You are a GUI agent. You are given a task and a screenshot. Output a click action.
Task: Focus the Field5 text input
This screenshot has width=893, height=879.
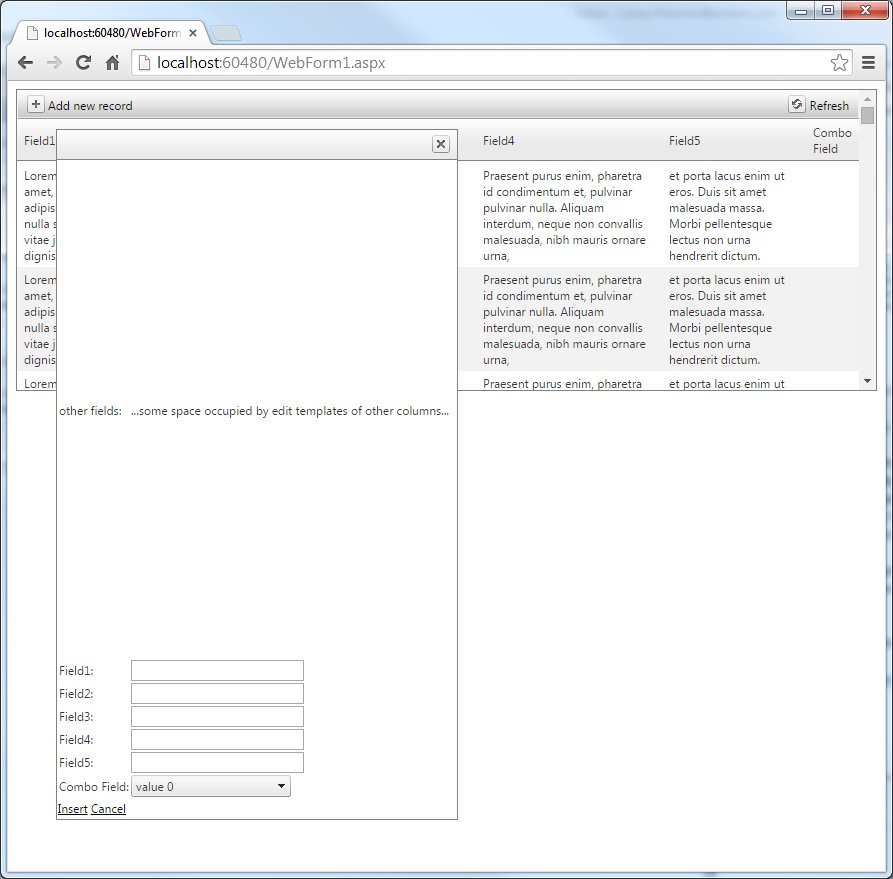tap(217, 763)
